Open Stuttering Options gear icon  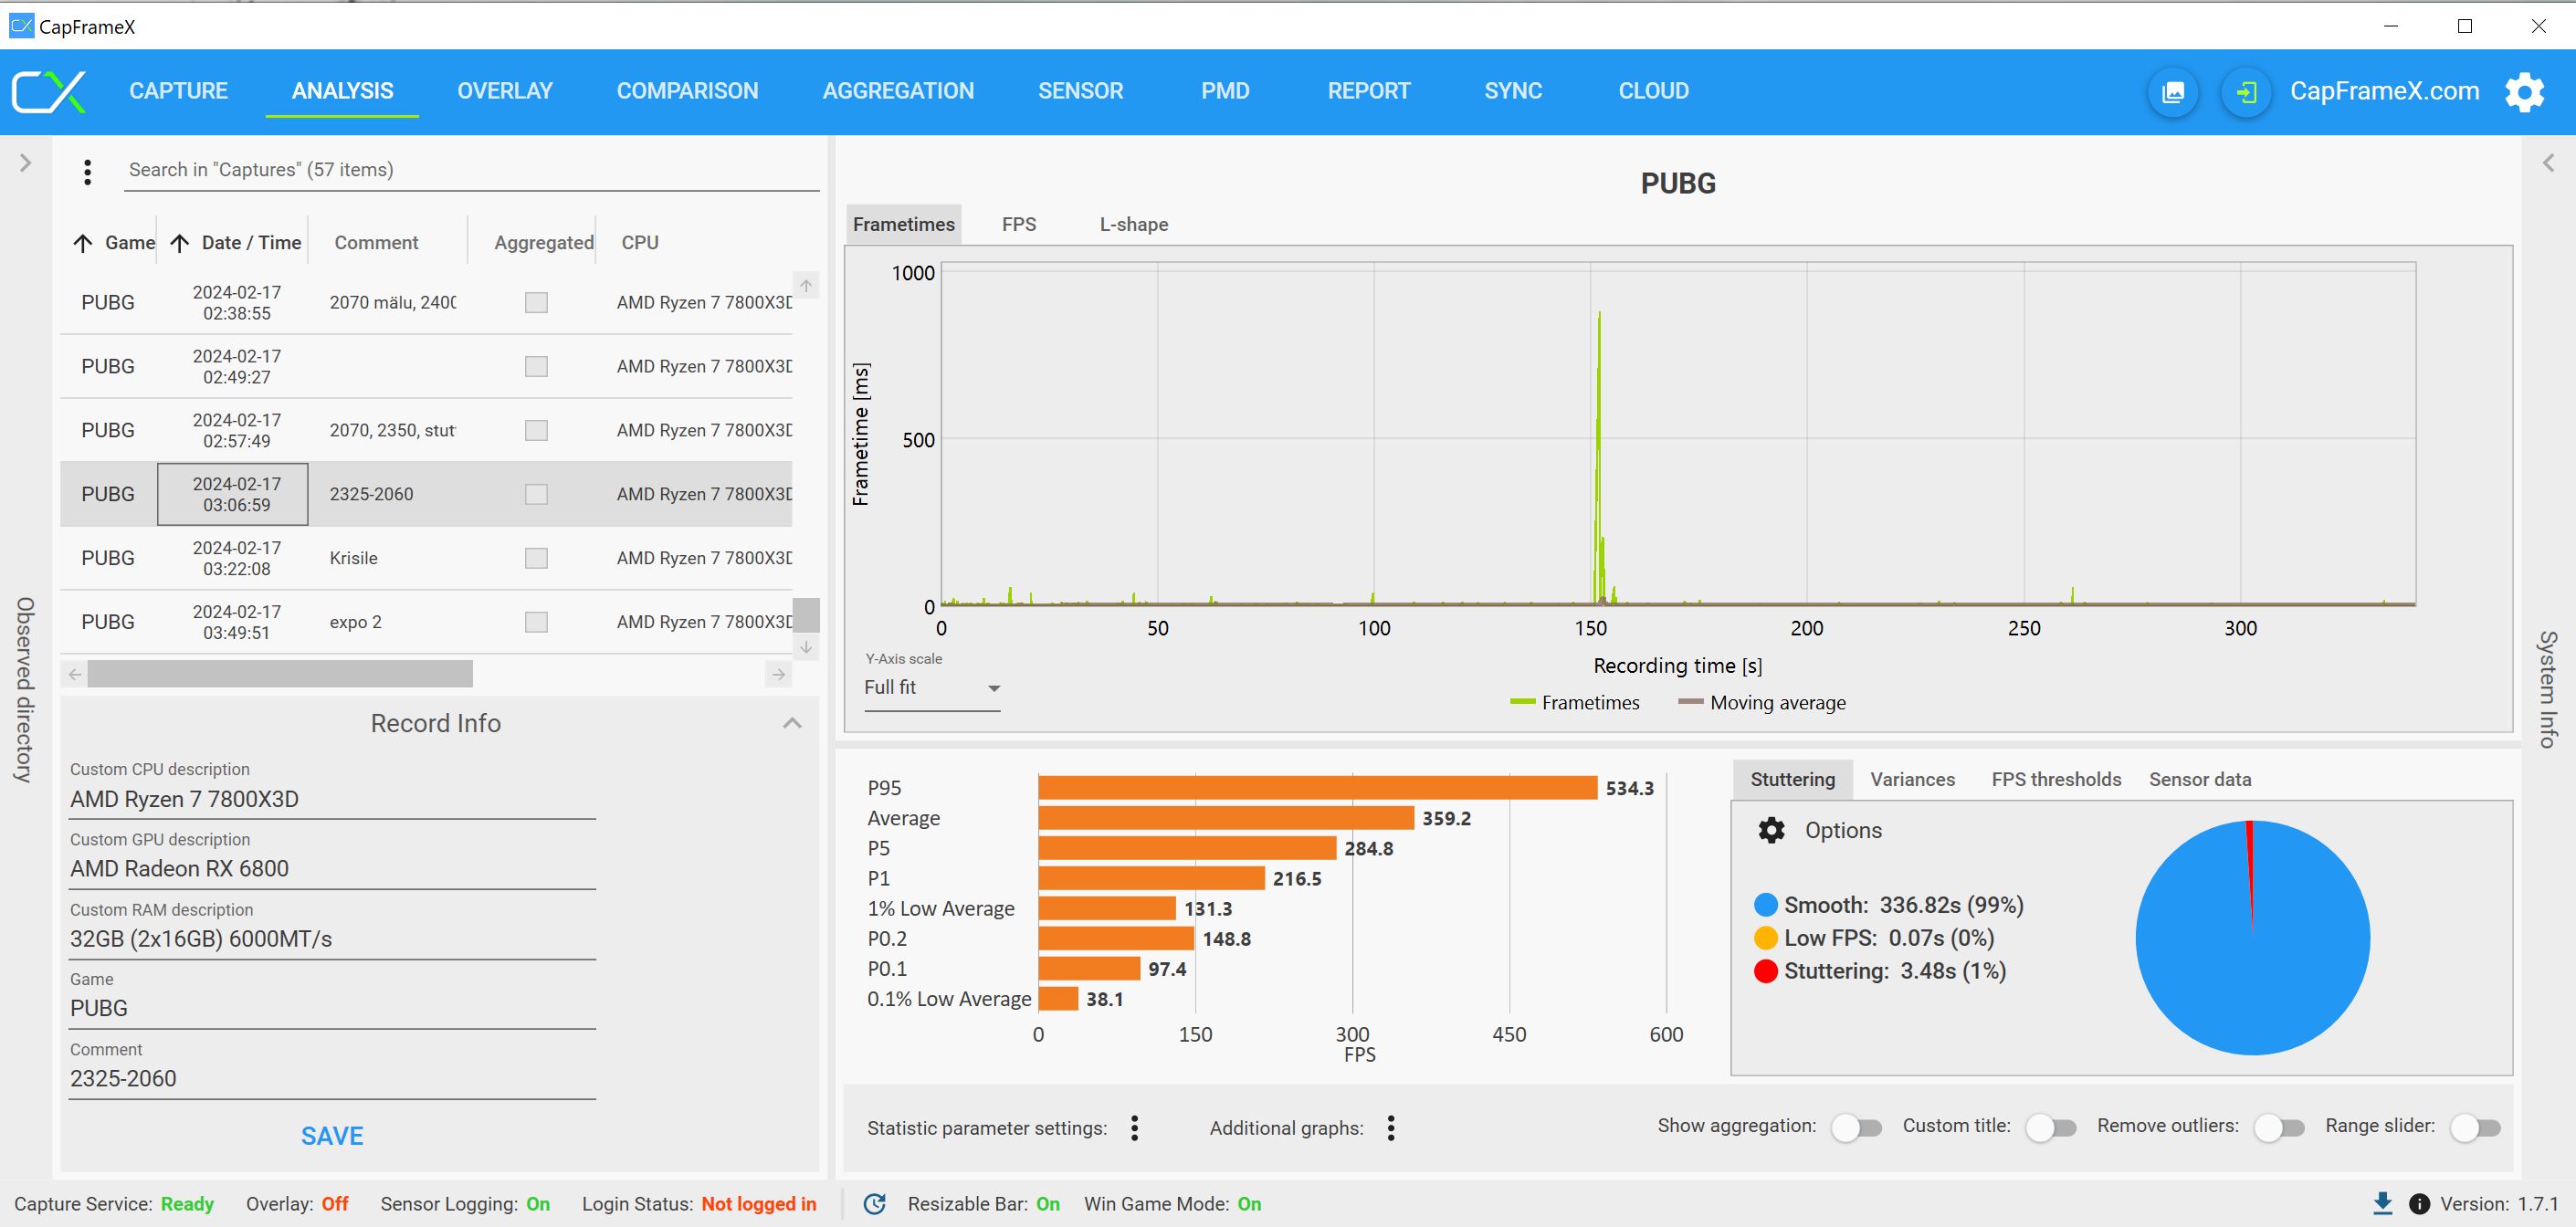pos(1771,830)
